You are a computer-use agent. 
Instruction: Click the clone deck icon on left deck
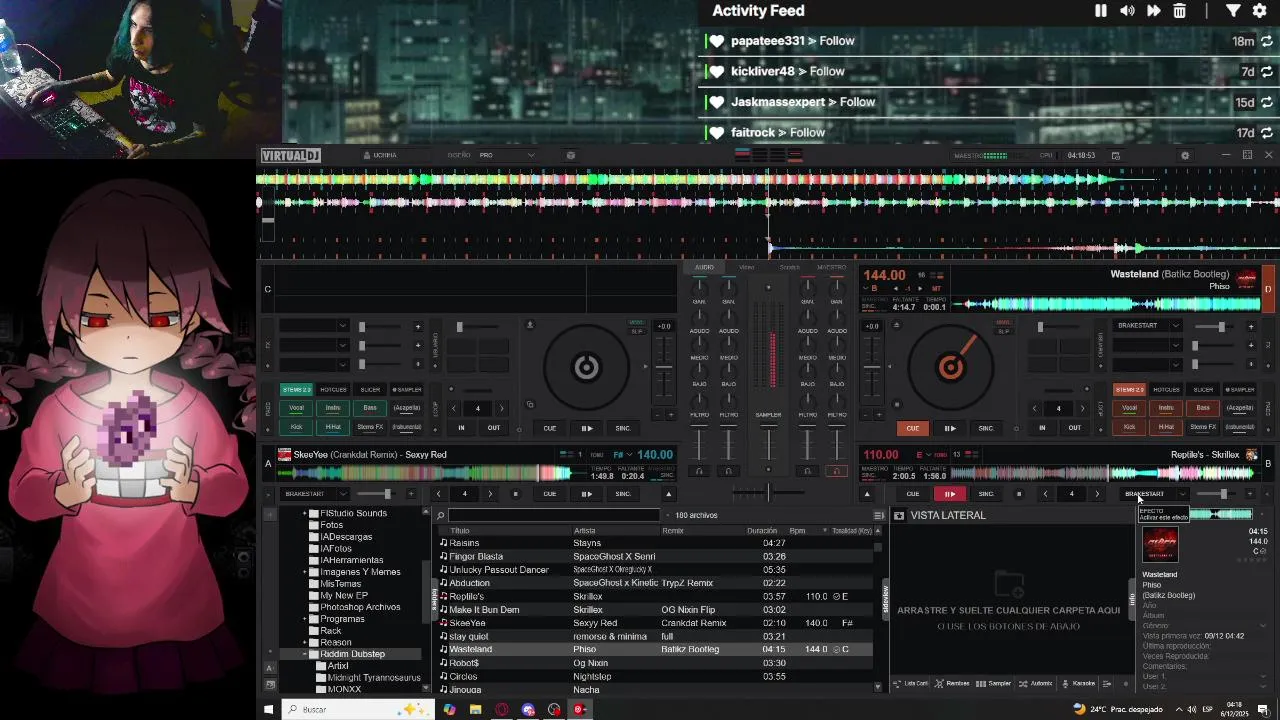[x=530, y=405]
